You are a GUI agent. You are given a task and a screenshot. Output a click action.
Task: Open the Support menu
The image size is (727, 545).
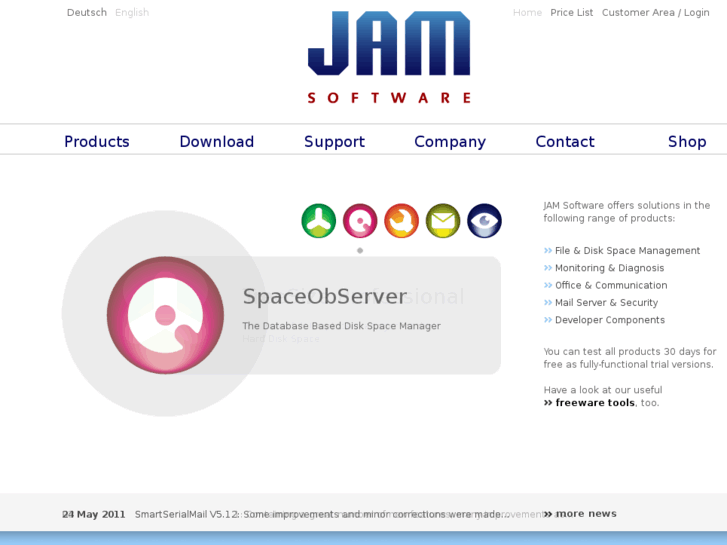[335, 141]
